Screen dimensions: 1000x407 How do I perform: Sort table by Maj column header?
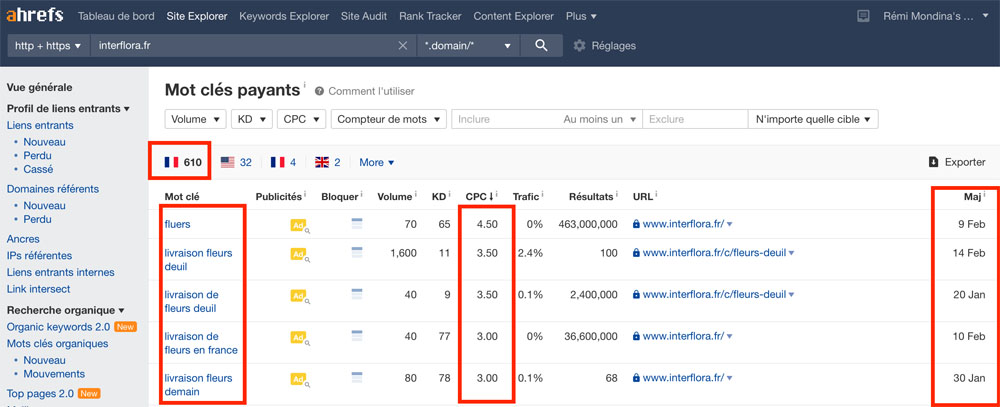click(972, 196)
